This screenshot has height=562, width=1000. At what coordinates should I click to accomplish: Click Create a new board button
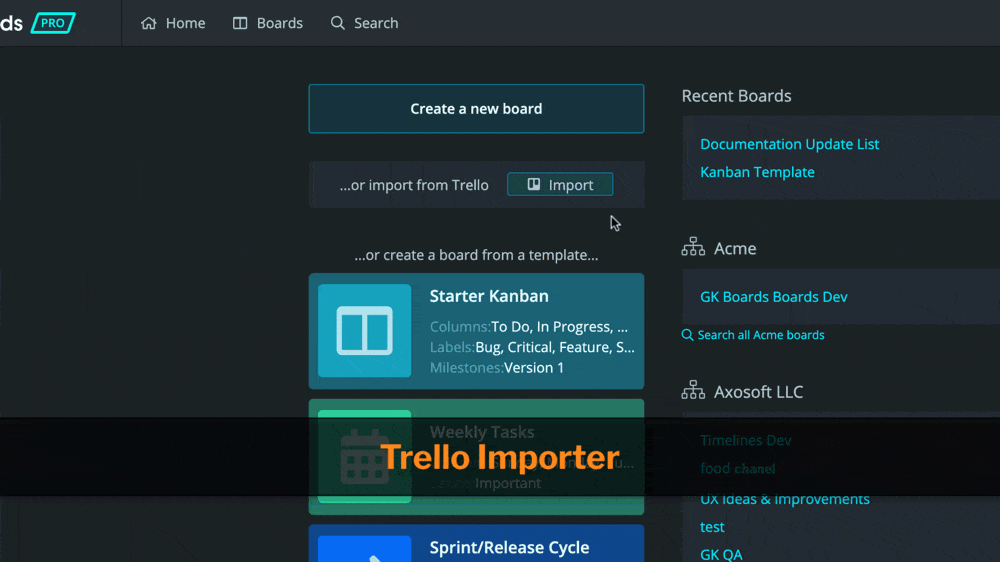[x=476, y=108]
